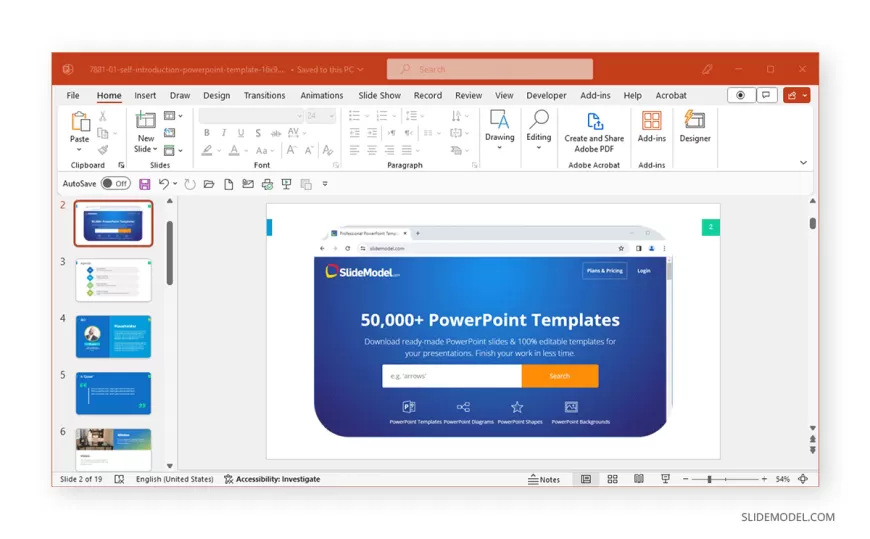Open the Animations tab
This screenshot has width=870, height=539.
(x=322, y=95)
